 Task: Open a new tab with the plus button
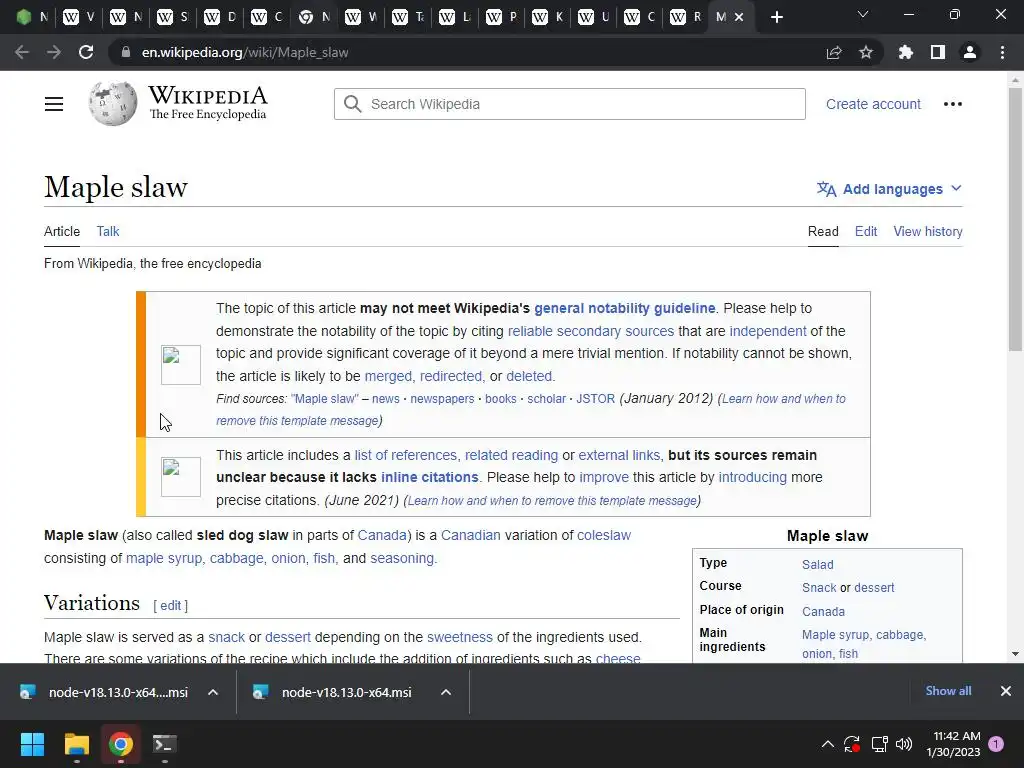click(x=776, y=17)
